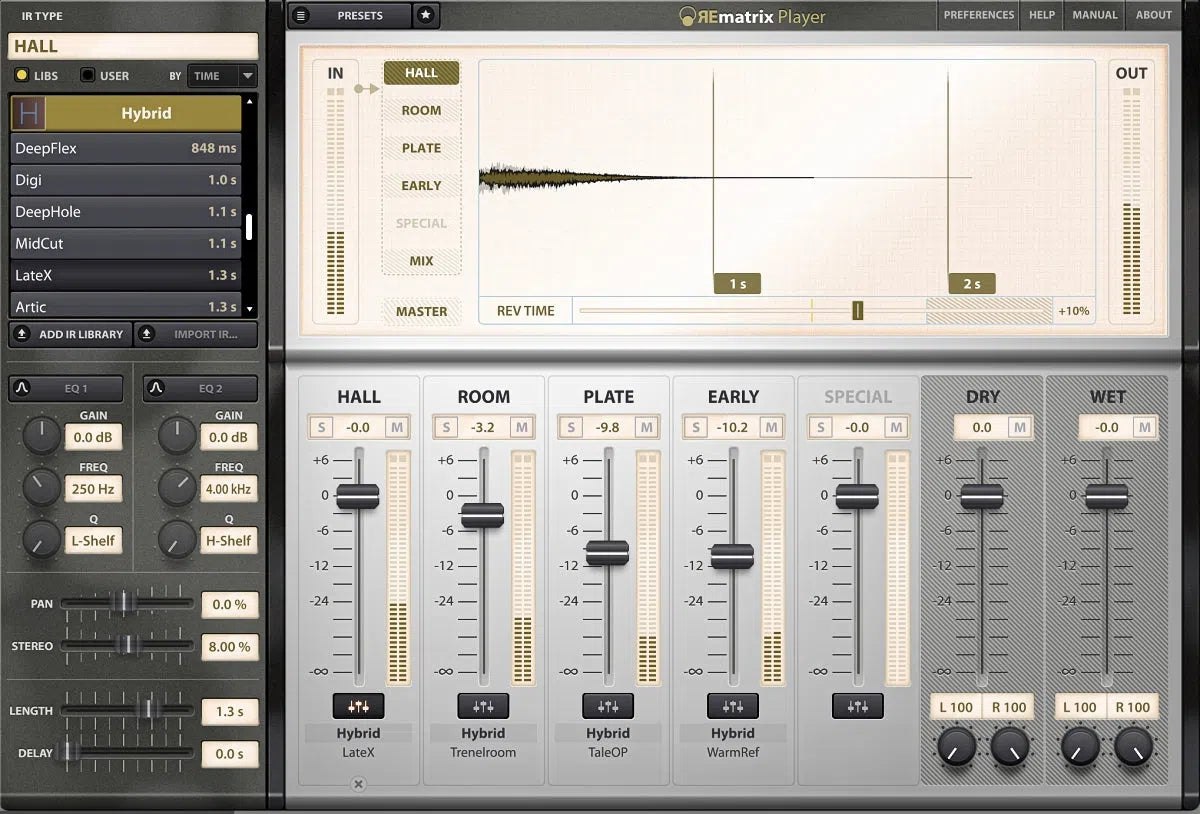This screenshot has width=1200, height=814.
Task: Open the PRESETS menu
Action: pyautogui.click(x=360, y=15)
